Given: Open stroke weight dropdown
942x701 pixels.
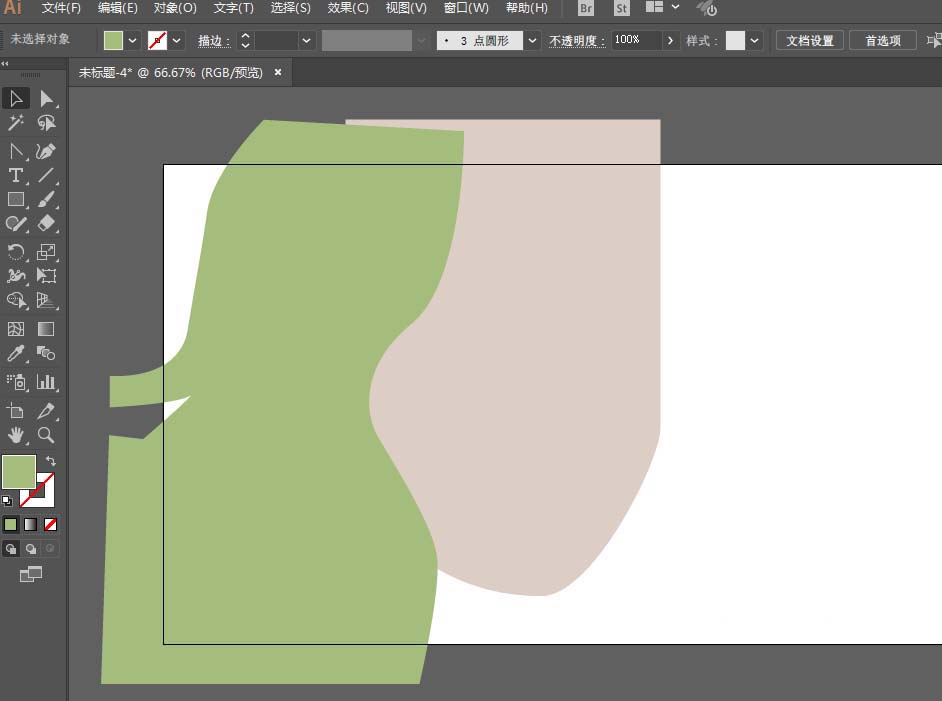Looking at the screenshot, I should pyautogui.click(x=306, y=40).
